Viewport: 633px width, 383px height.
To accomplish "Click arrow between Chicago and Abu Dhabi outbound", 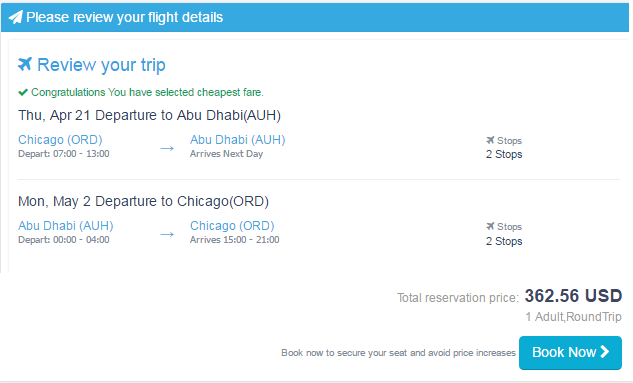I will point(167,149).
